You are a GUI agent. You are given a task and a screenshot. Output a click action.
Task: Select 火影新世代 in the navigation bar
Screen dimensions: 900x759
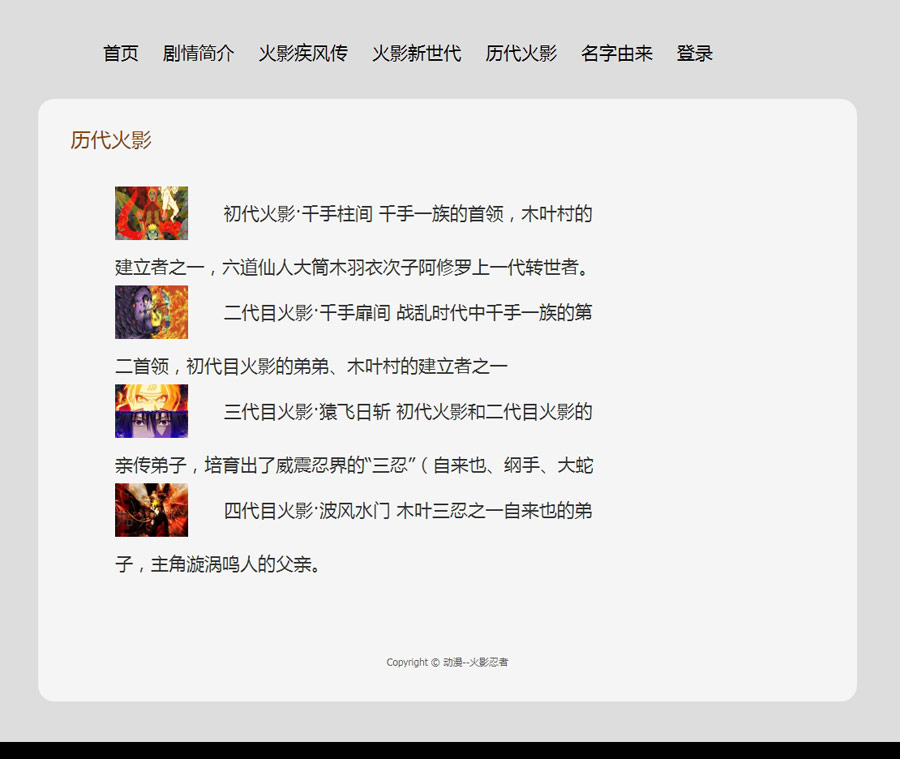(x=417, y=53)
